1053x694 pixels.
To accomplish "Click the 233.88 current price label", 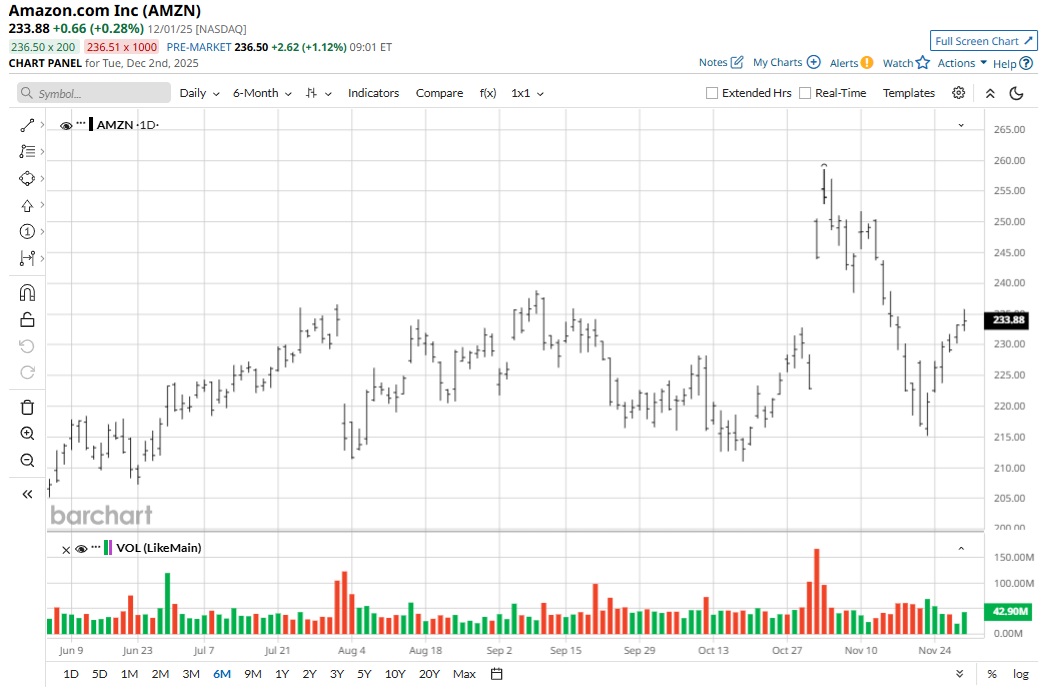I will (x=1006, y=320).
